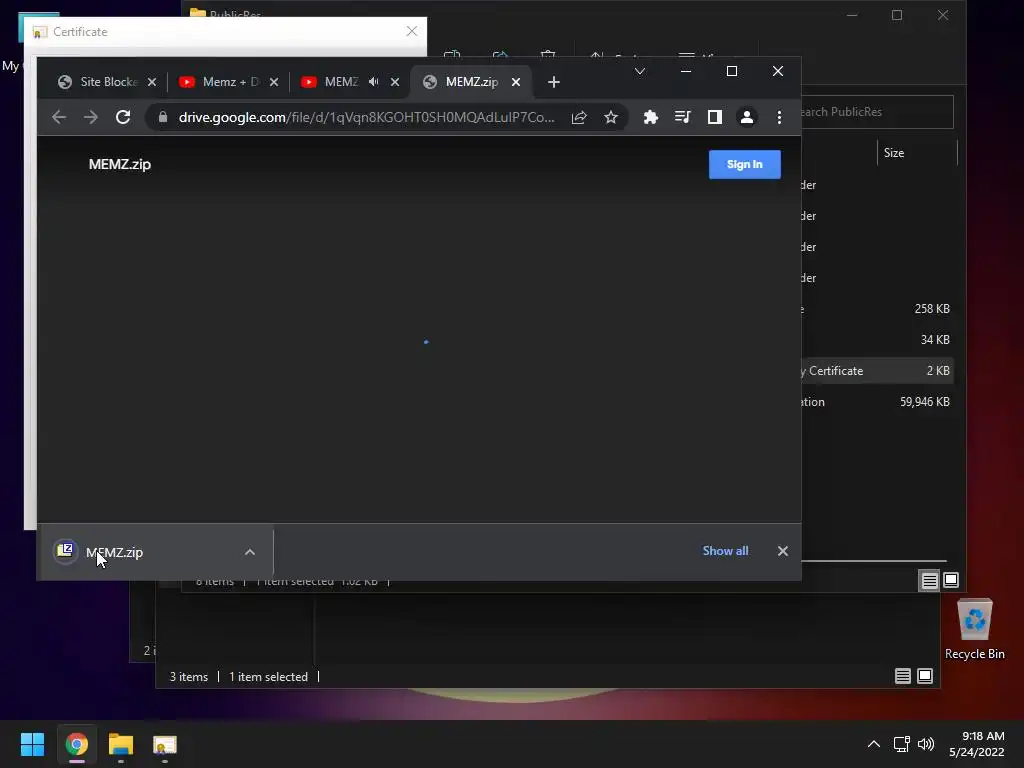Go back with the Chrome back arrow
Screen dimensions: 1024x768
(x=59, y=118)
